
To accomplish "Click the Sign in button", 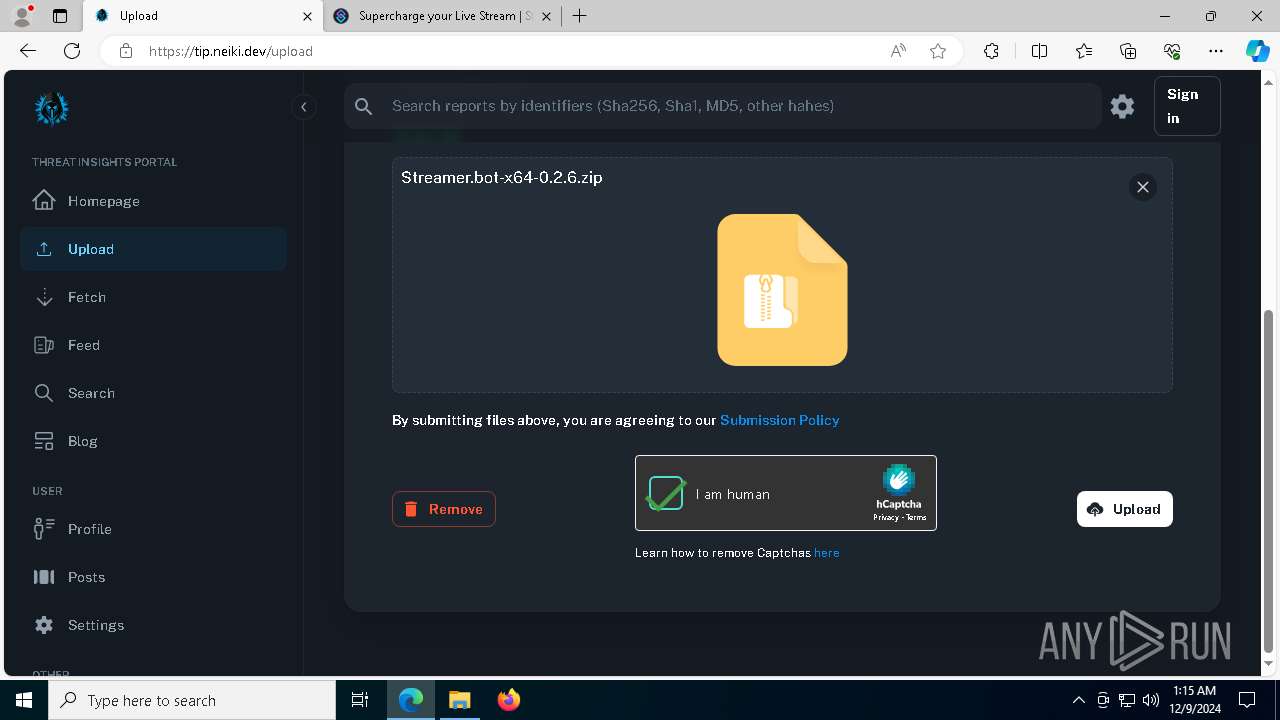I will [x=1187, y=106].
